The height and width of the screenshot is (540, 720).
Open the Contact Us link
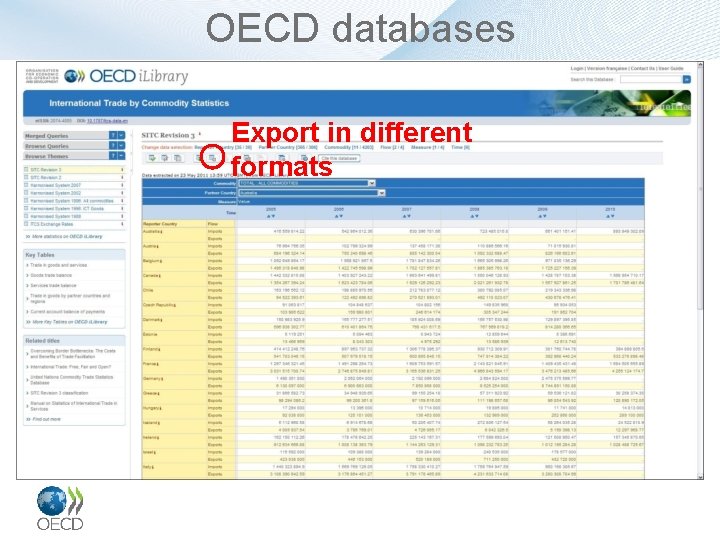click(643, 68)
